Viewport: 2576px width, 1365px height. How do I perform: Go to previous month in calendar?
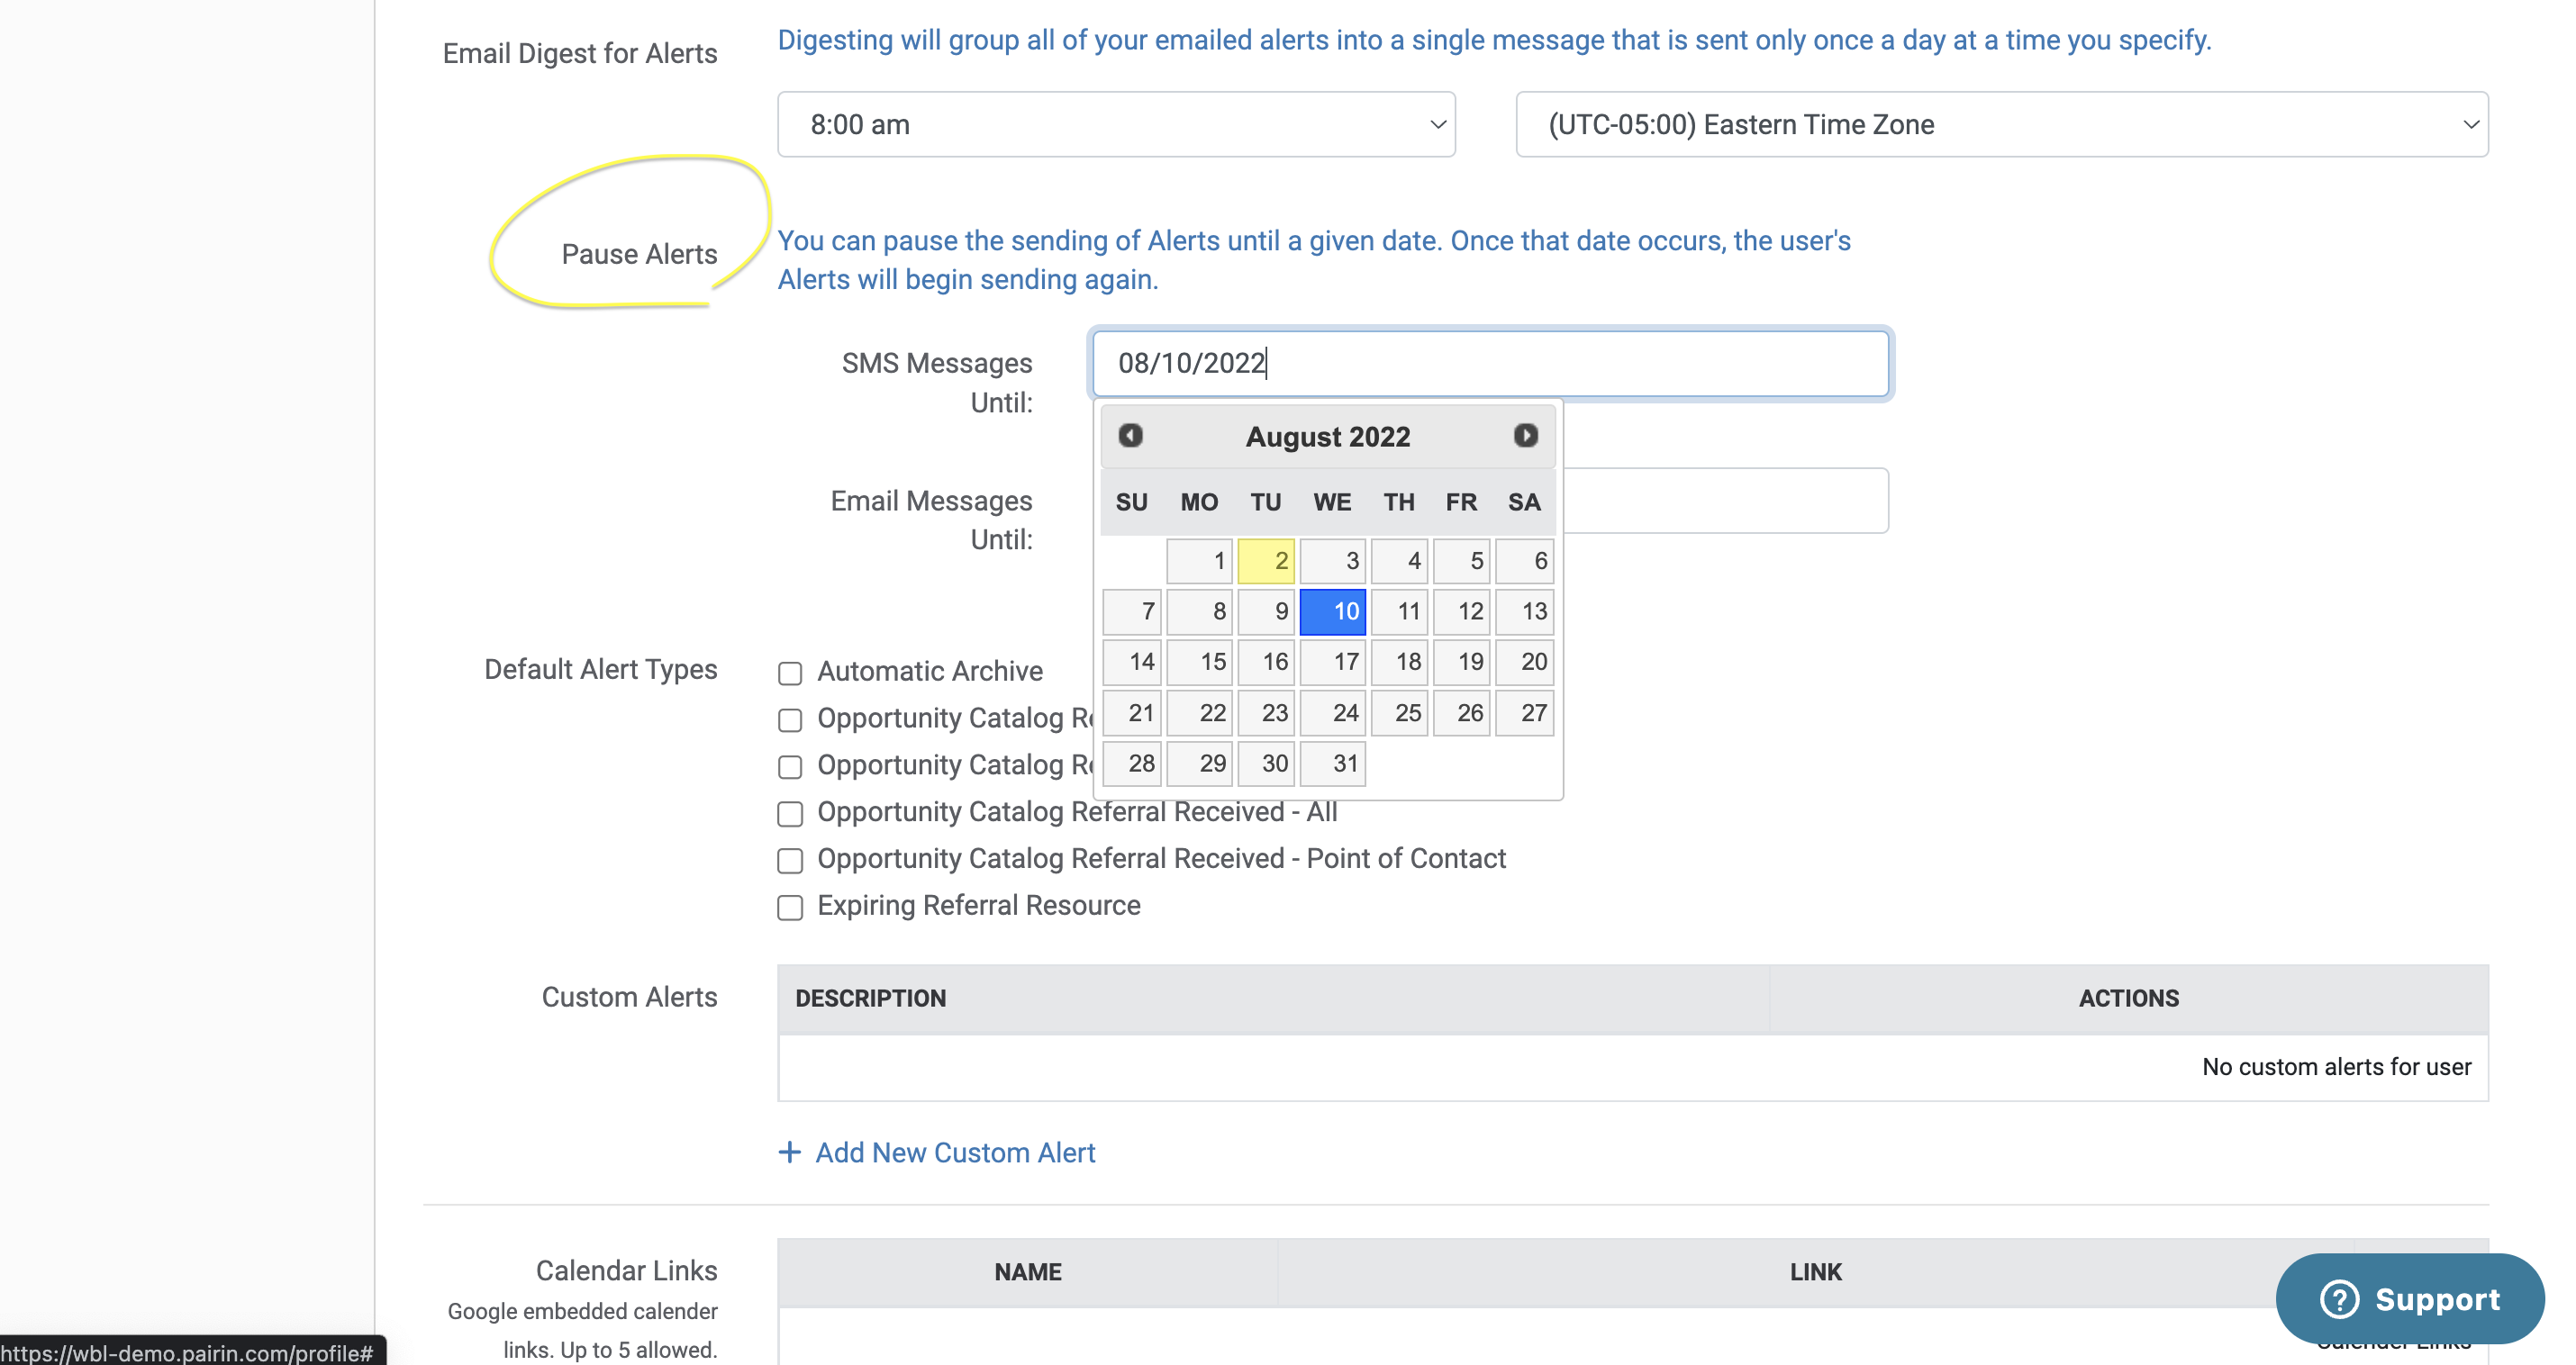[1130, 436]
